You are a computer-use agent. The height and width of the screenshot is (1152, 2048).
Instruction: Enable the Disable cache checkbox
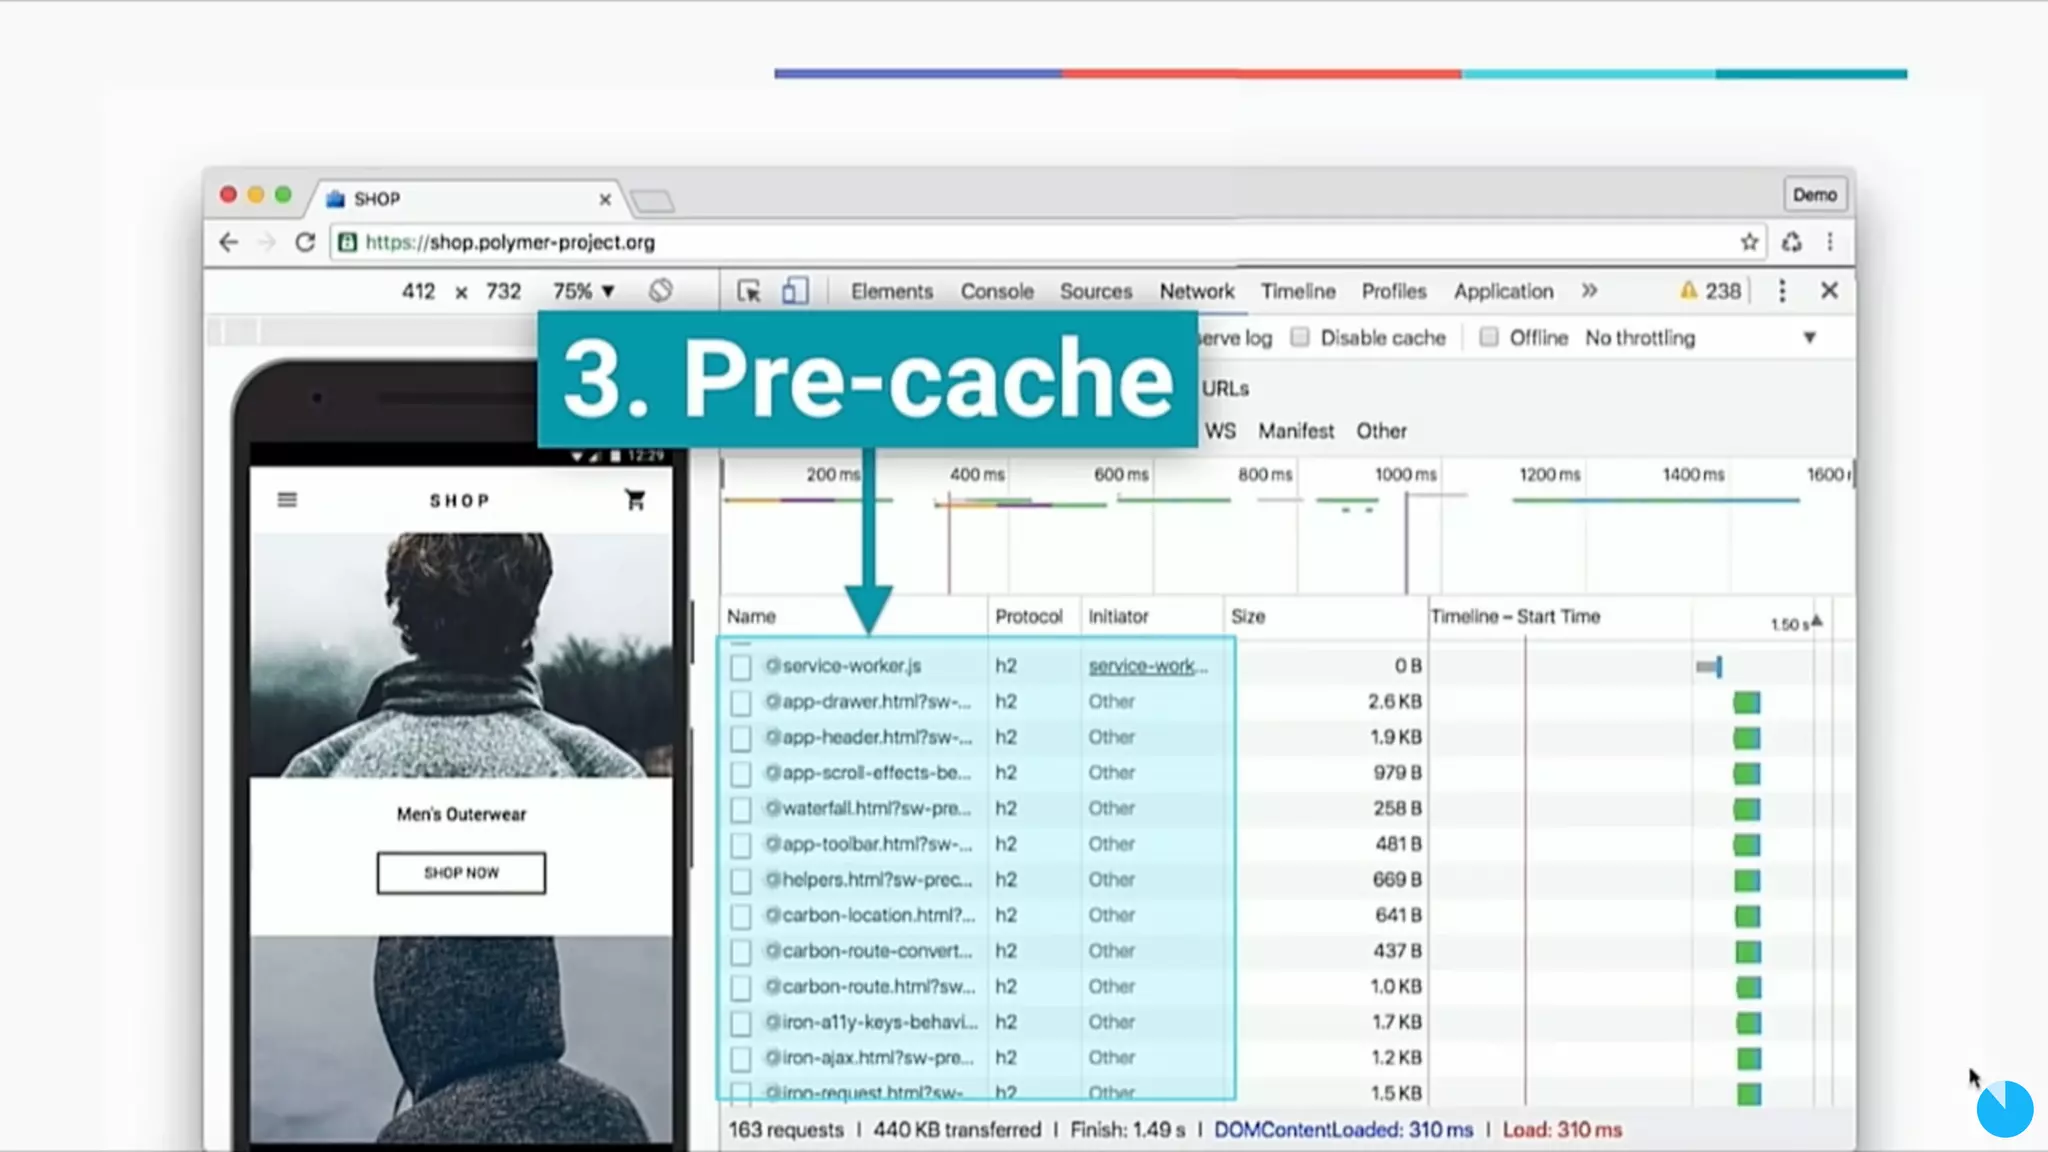(x=1300, y=338)
